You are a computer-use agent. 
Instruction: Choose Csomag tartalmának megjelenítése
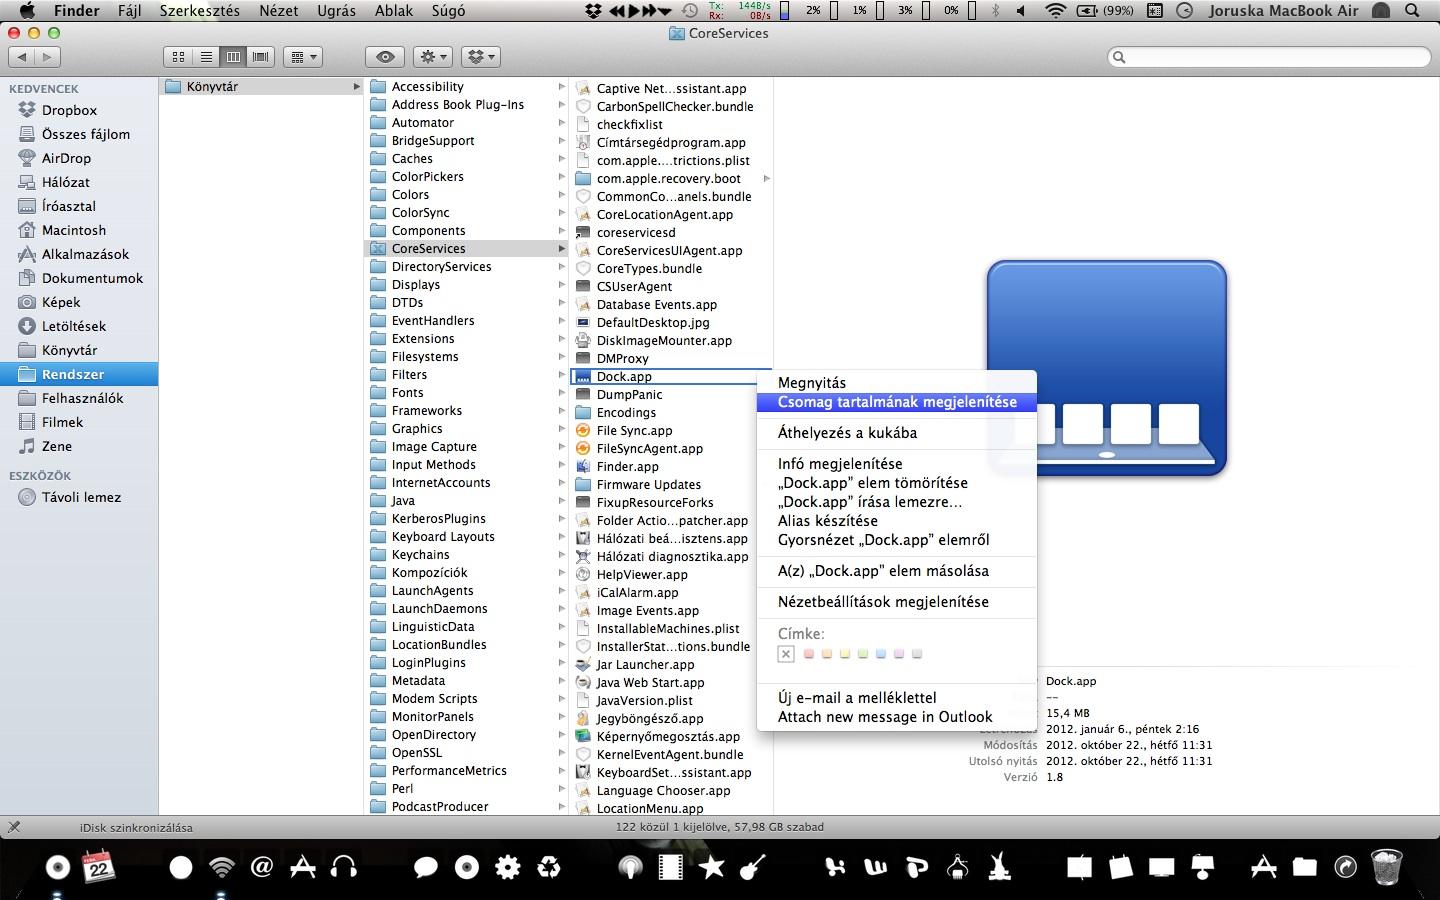(x=896, y=402)
